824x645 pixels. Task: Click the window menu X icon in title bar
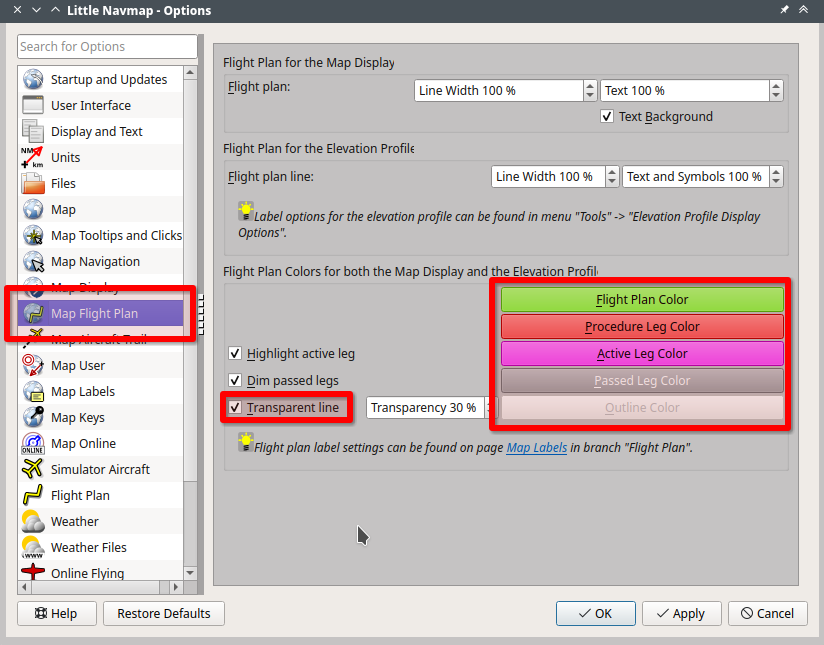(x=17, y=9)
